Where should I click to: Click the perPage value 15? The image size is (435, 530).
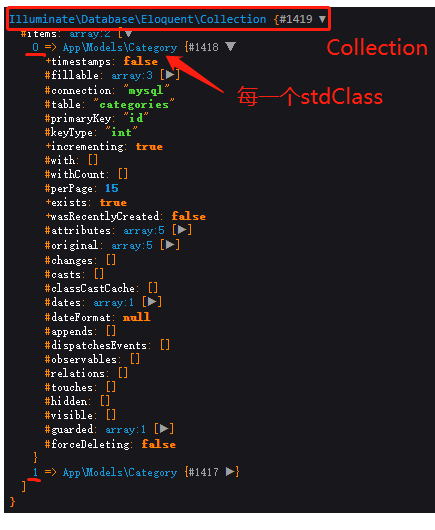(x=112, y=188)
